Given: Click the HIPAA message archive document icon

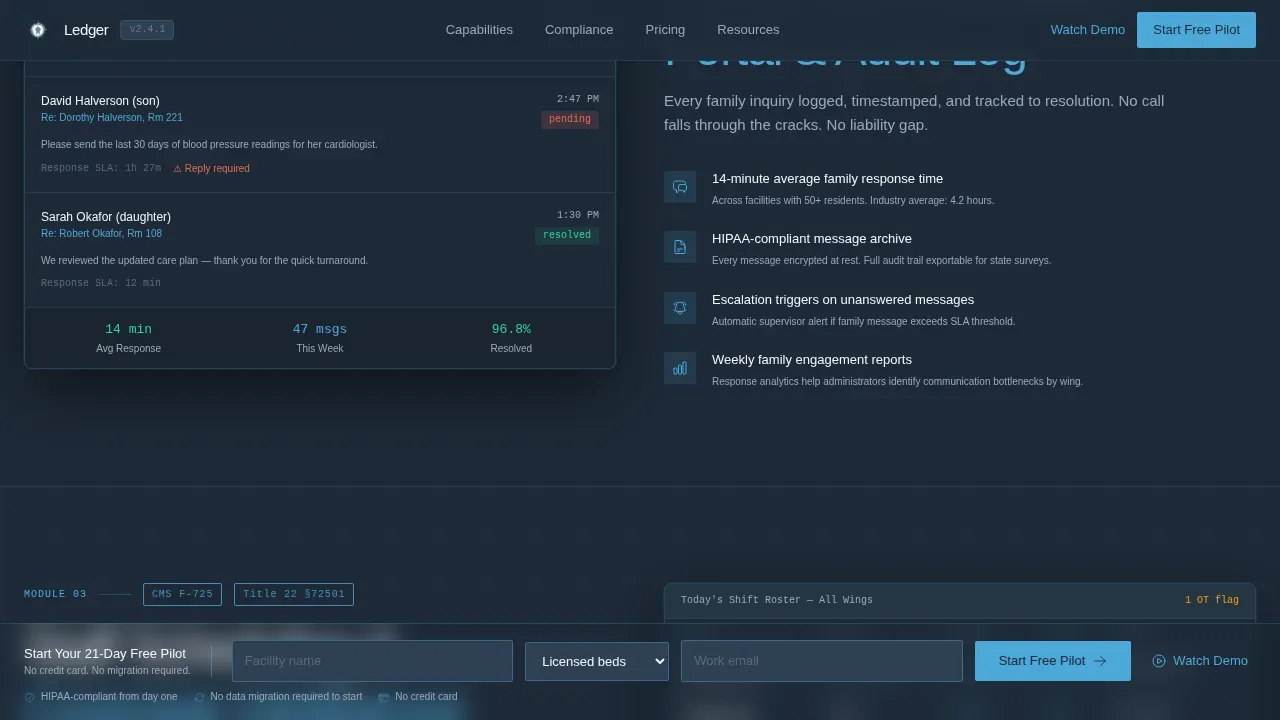Looking at the screenshot, I should [680, 247].
